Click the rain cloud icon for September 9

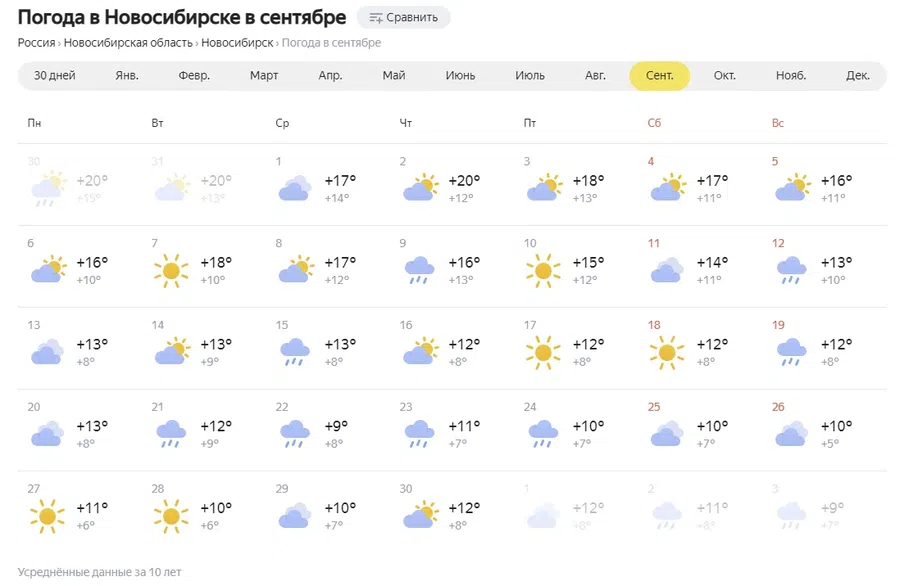(420, 270)
